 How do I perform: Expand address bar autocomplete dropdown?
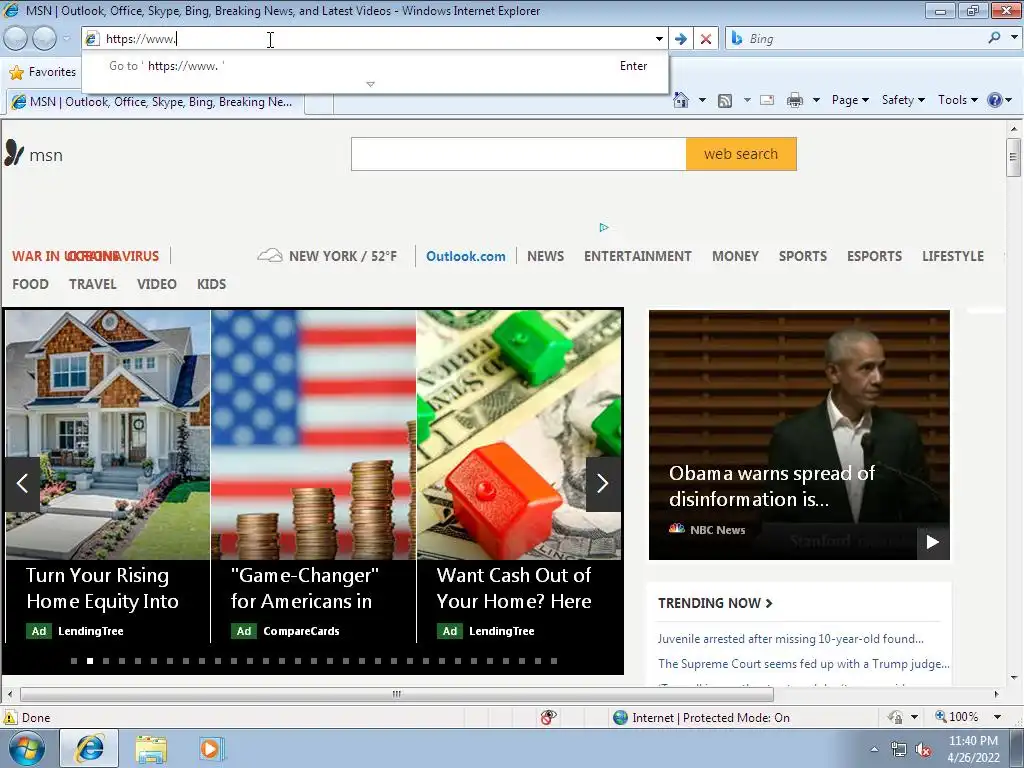point(659,39)
